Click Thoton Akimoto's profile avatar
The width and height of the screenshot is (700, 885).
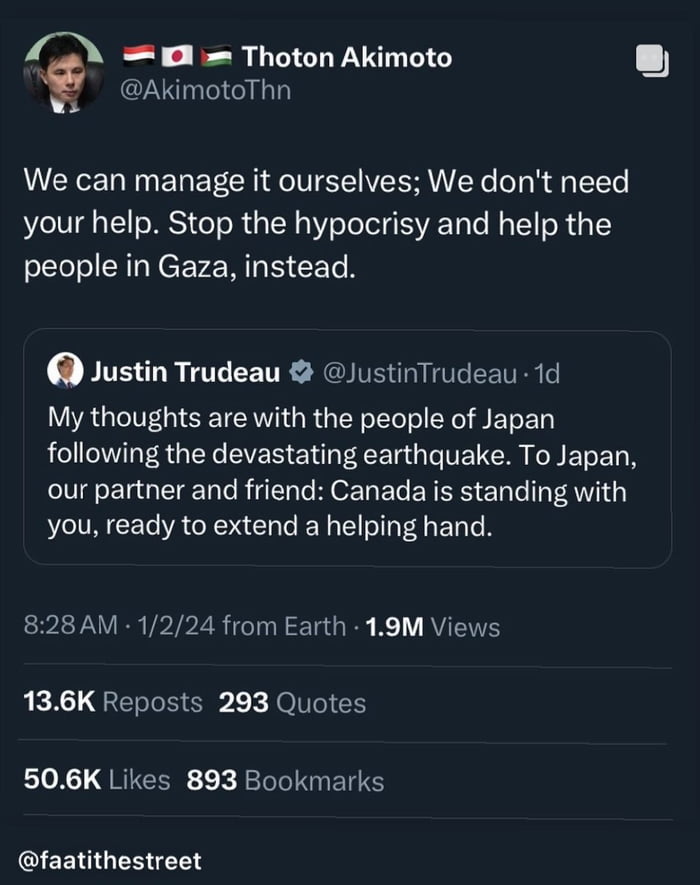pyautogui.click(x=64, y=72)
